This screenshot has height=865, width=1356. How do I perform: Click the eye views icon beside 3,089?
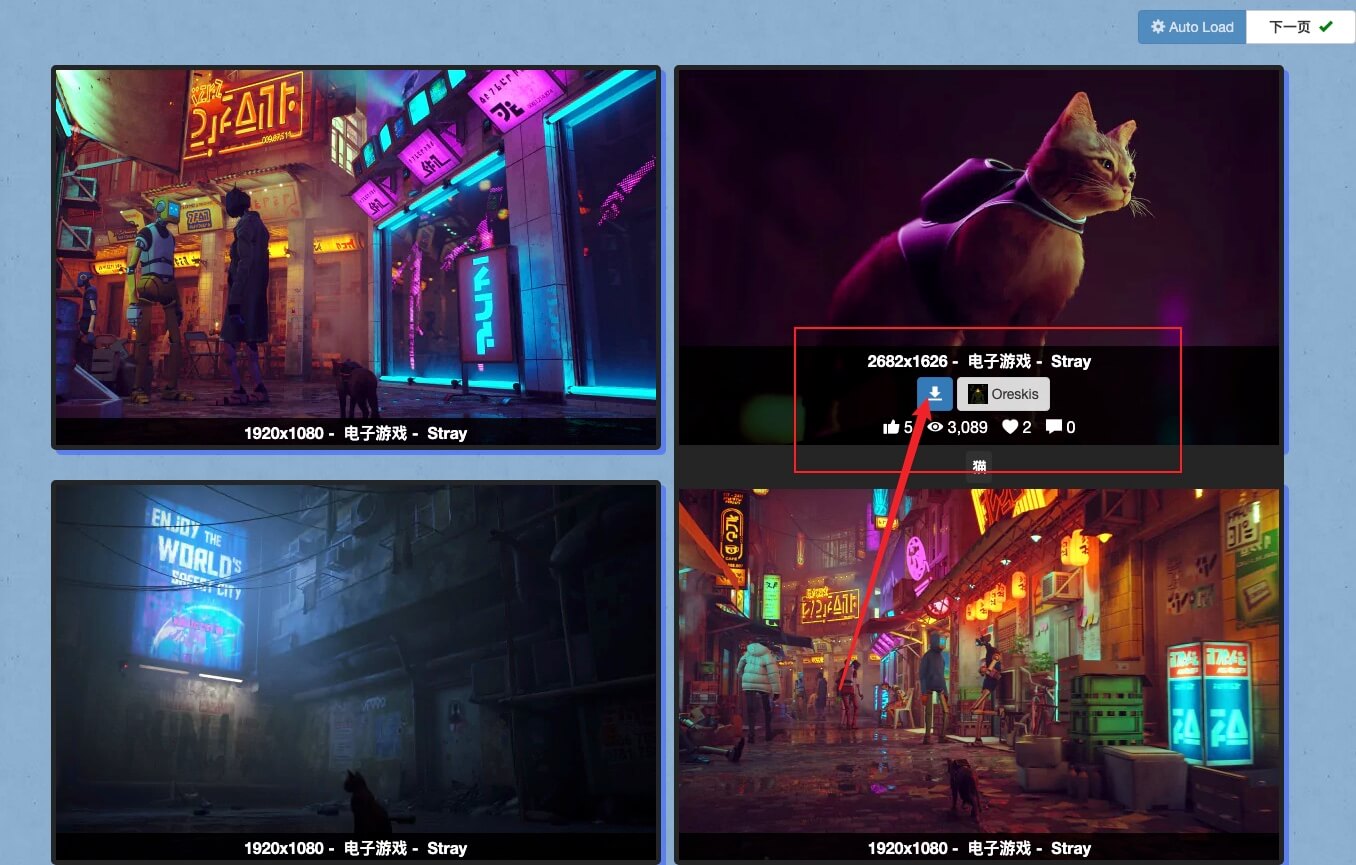pos(935,427)
